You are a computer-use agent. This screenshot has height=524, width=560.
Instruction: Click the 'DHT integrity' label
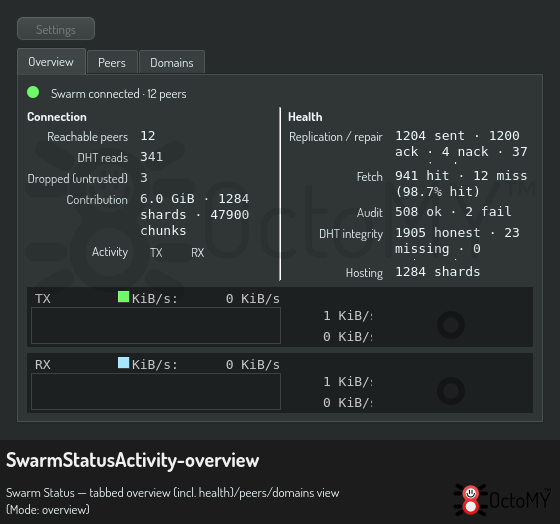point(351,234)
